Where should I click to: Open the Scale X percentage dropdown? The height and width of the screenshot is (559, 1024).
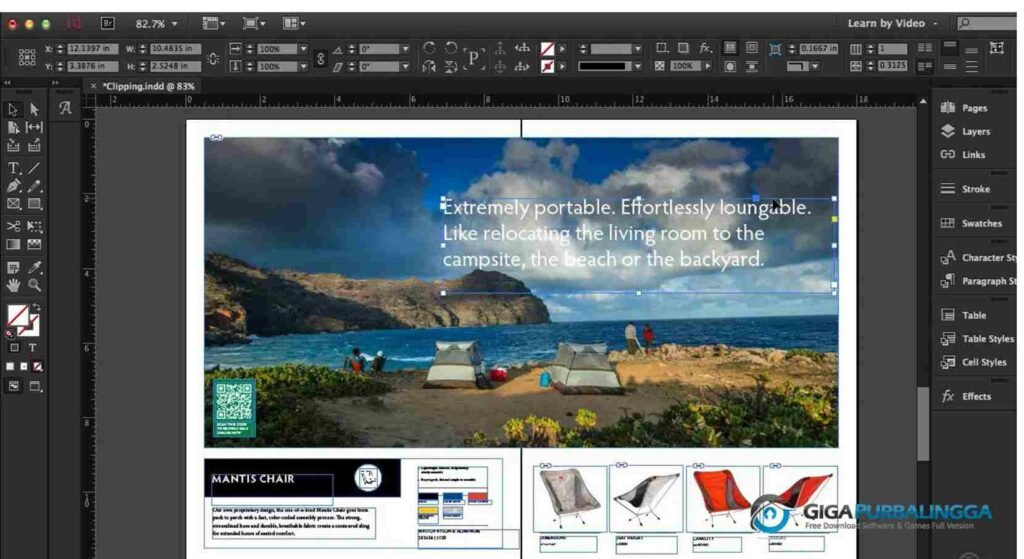click(x=303, y=49)
